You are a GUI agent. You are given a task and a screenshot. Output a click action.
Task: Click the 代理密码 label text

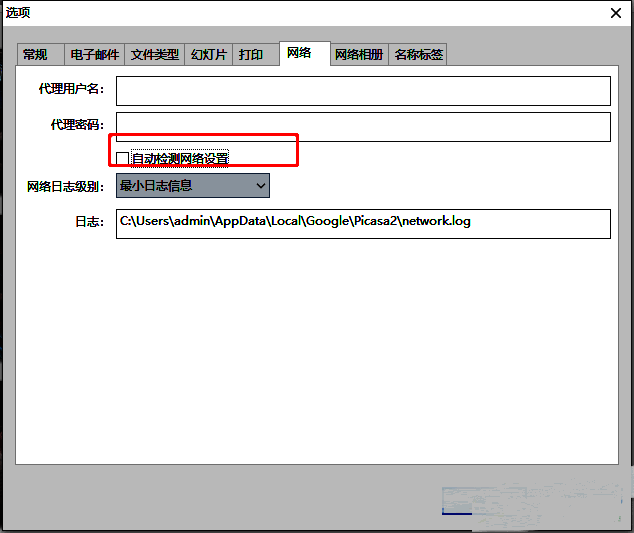[x=77, y=127]
